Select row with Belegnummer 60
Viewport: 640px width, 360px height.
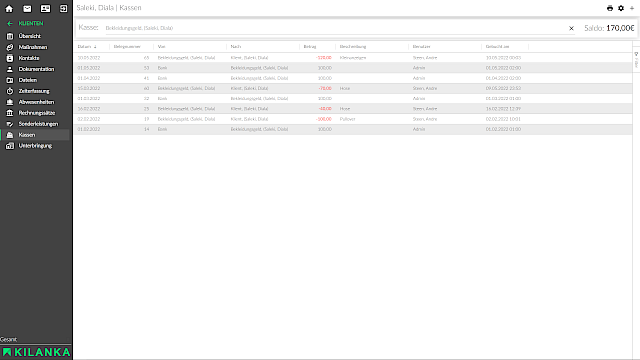click(x=353, y=88)
